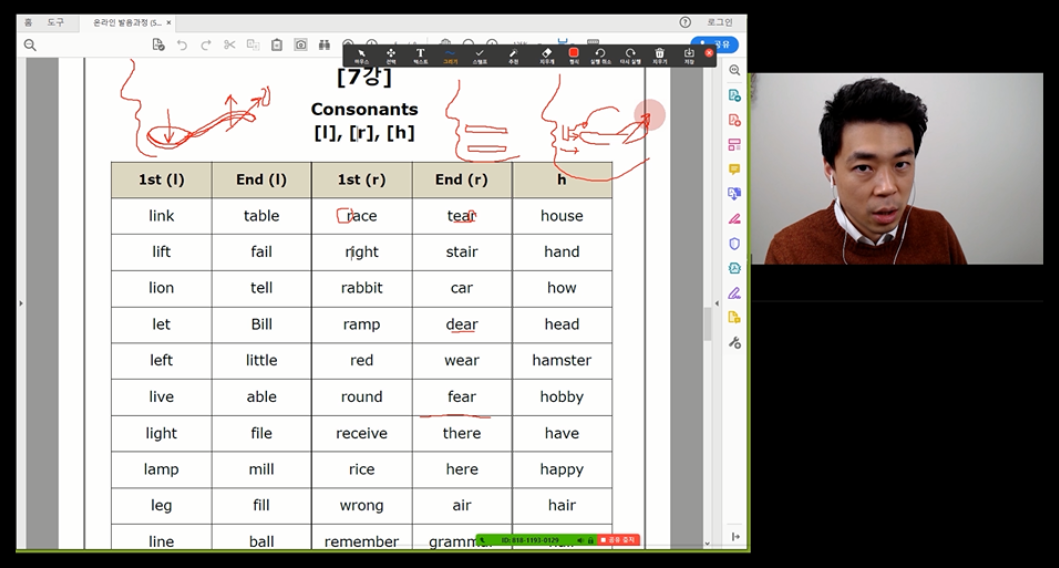
Task: Open the zoom search tool in right pane
Action: tap(735, 70)
